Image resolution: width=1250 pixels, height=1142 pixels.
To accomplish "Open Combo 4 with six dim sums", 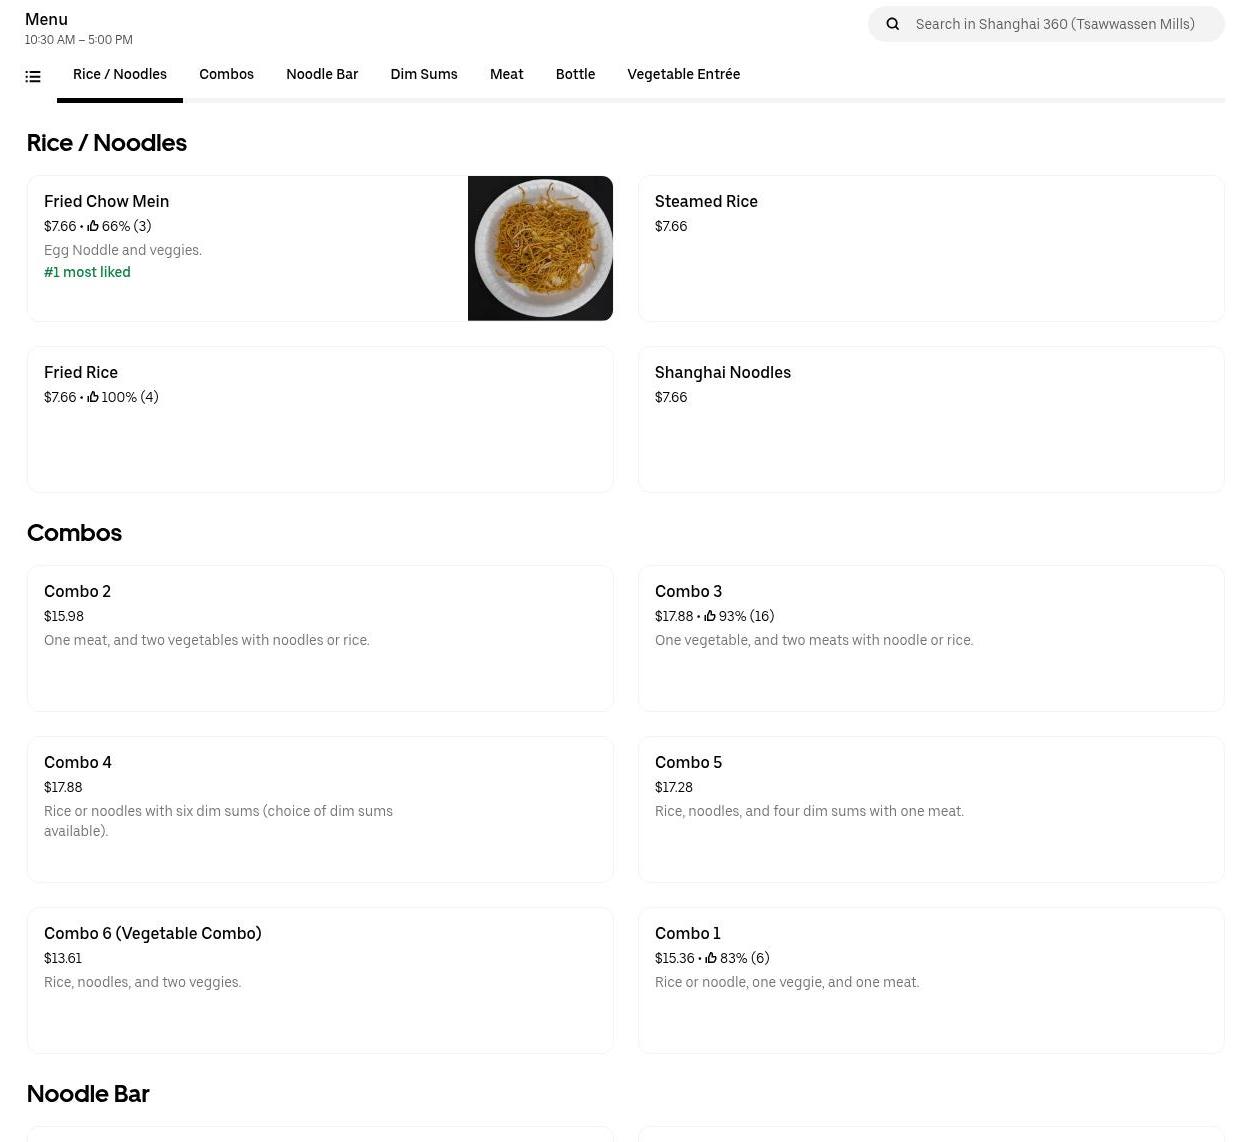I will pos(320,809).
